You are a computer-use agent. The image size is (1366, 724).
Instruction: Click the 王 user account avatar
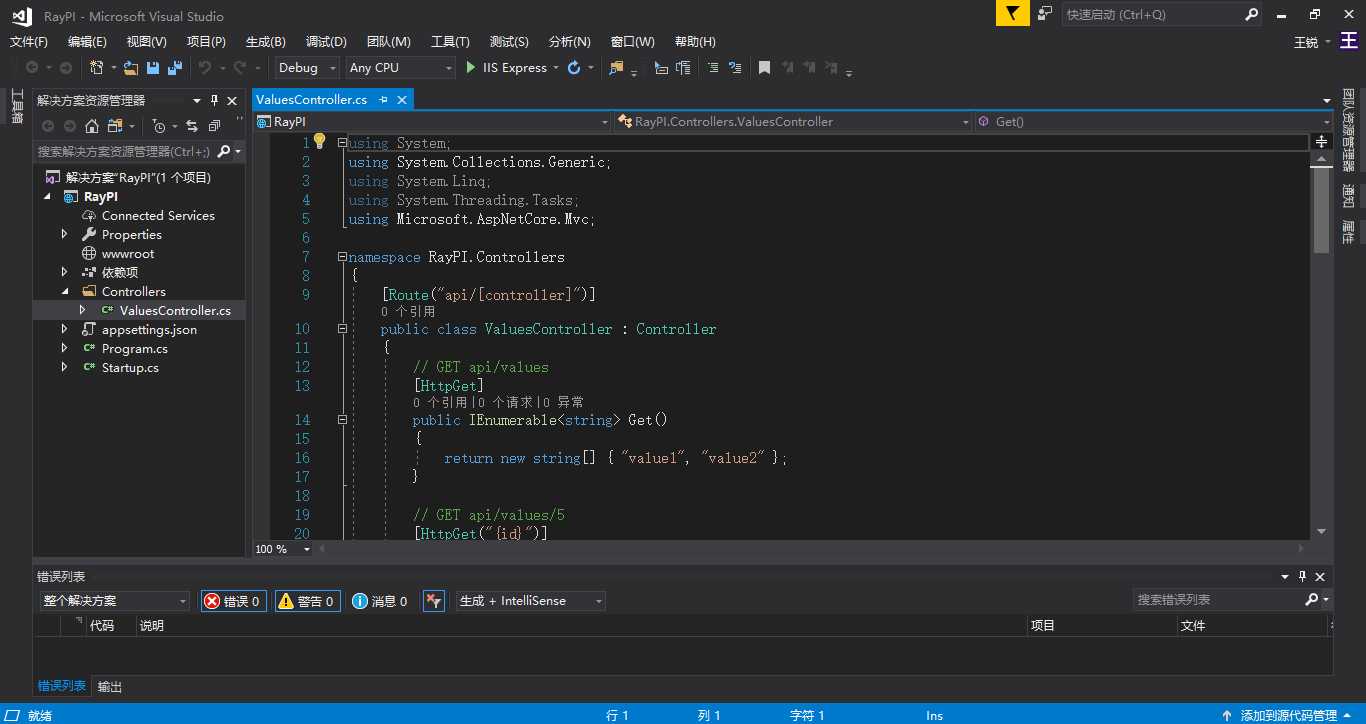pos(1350,41)
